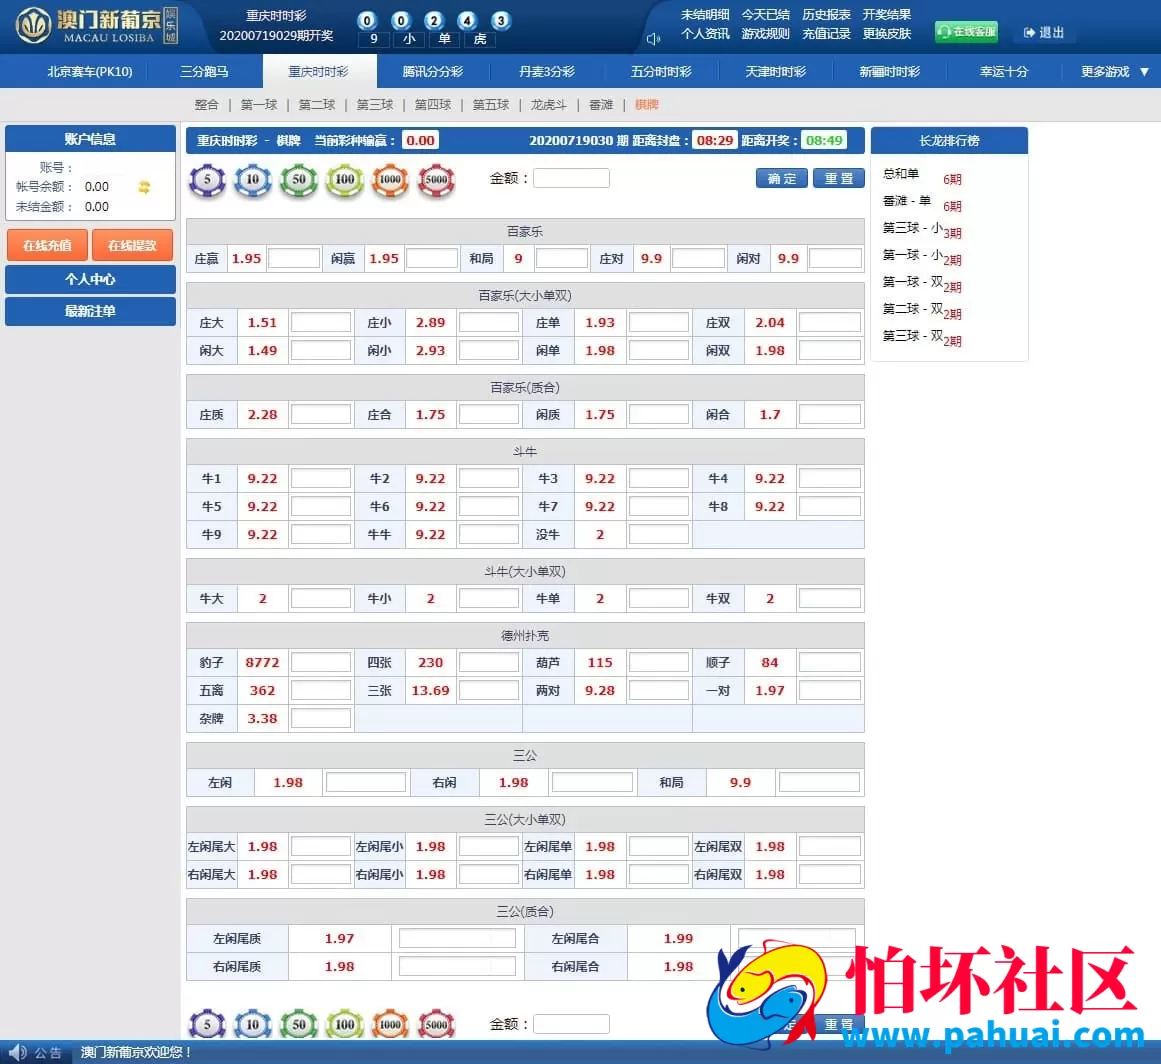Select the blue 5 betting chip

pyautogui.click(x=207, y=182)
